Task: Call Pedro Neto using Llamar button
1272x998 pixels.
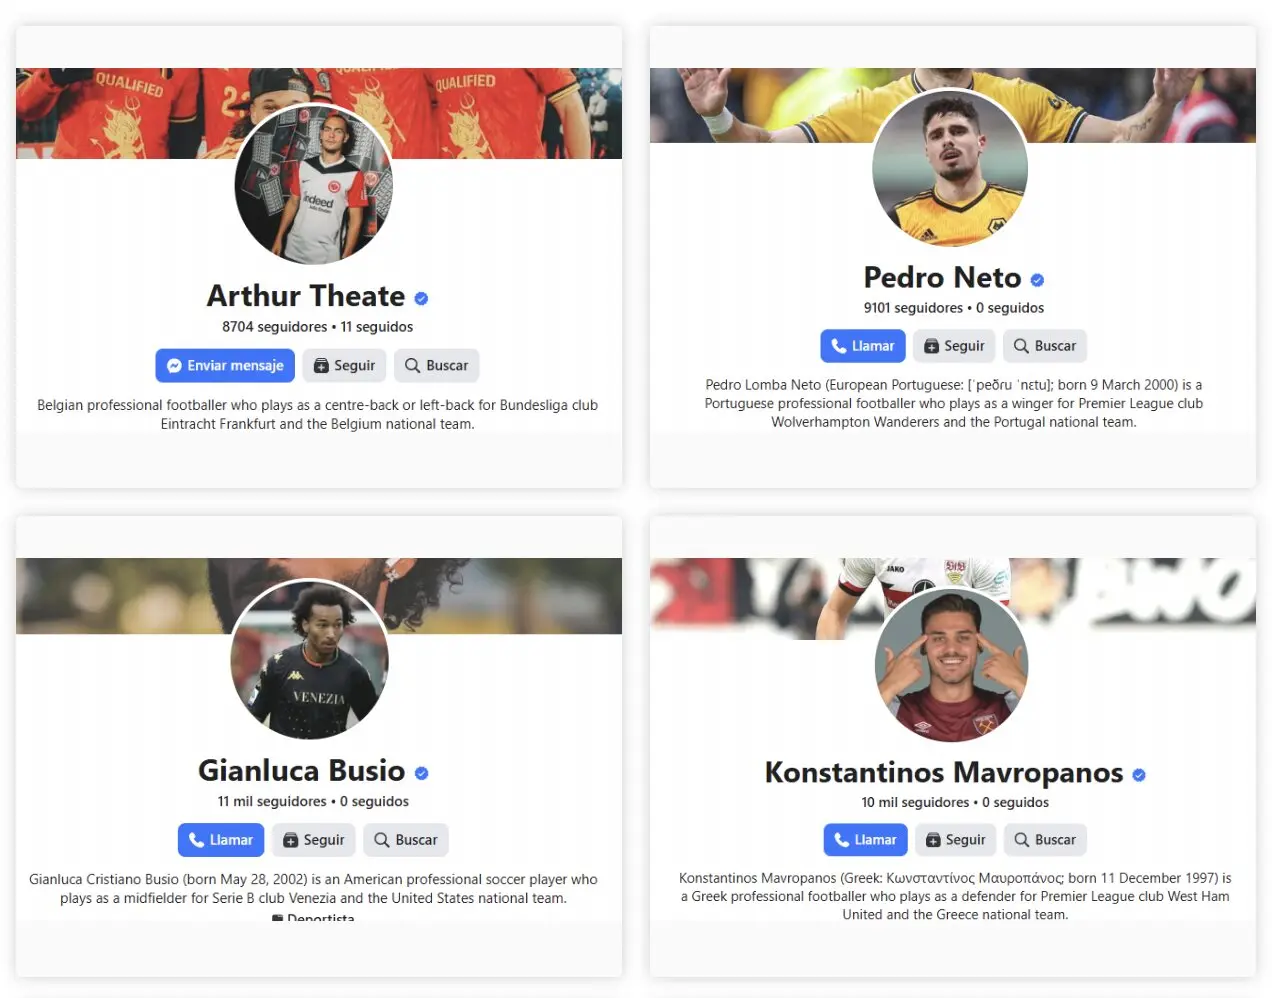Action: click(x=863, y=346)
